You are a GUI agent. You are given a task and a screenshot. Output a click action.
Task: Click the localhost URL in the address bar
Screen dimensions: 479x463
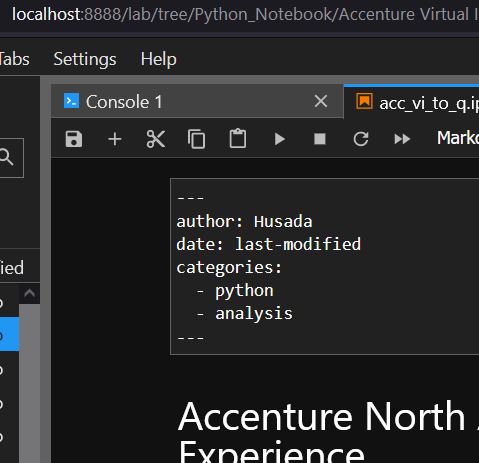(245, 14)
